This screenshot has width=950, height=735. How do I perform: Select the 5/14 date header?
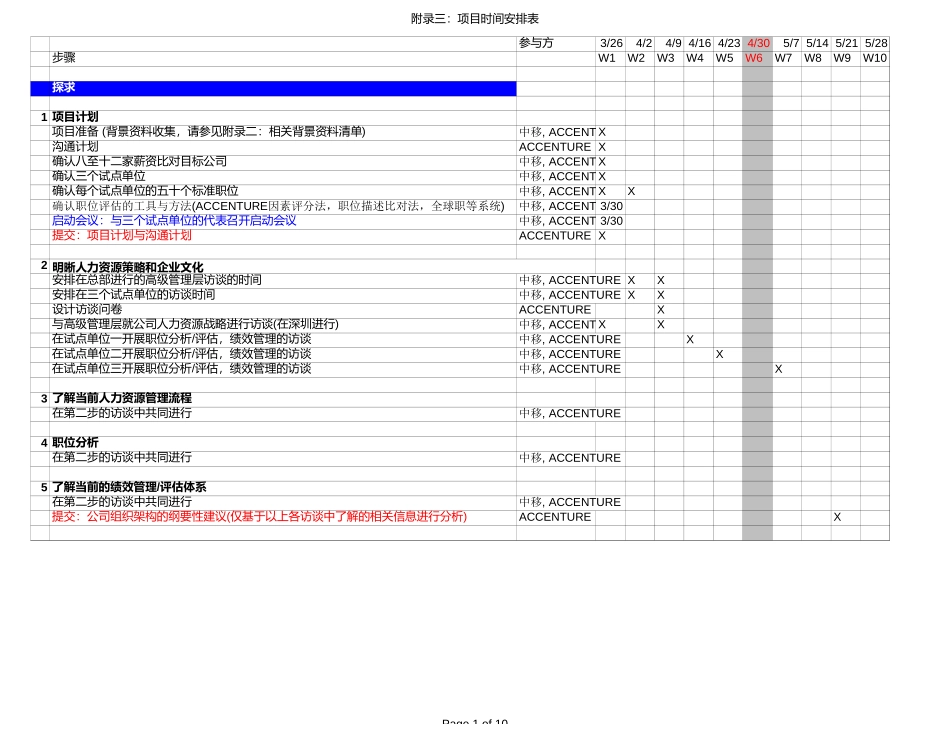817,43
